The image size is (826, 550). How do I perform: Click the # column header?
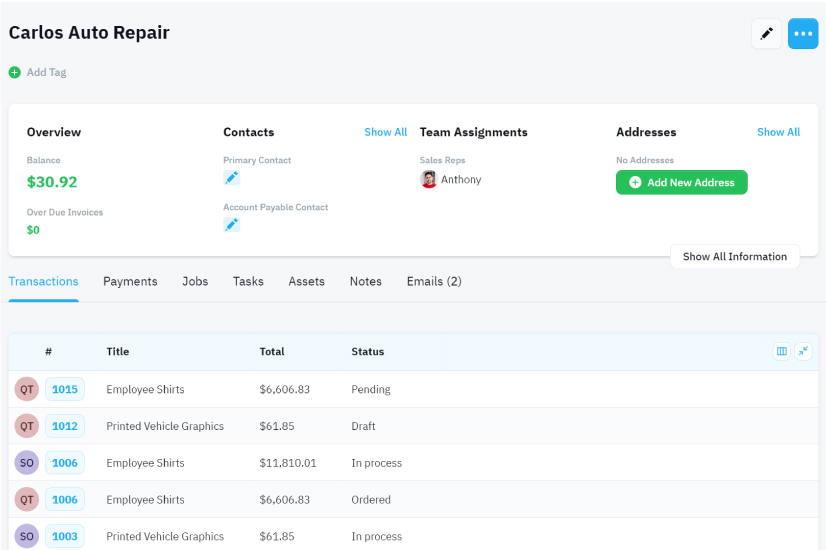pos(48,351)
